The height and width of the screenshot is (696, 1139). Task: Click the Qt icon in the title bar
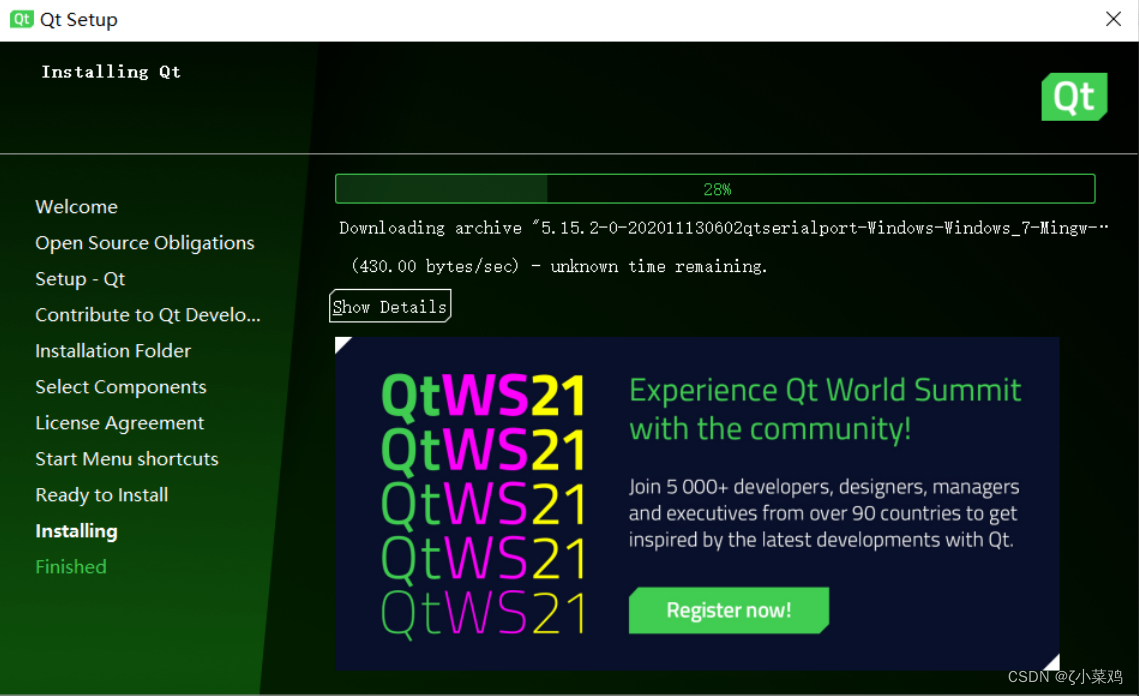[21, 19]
